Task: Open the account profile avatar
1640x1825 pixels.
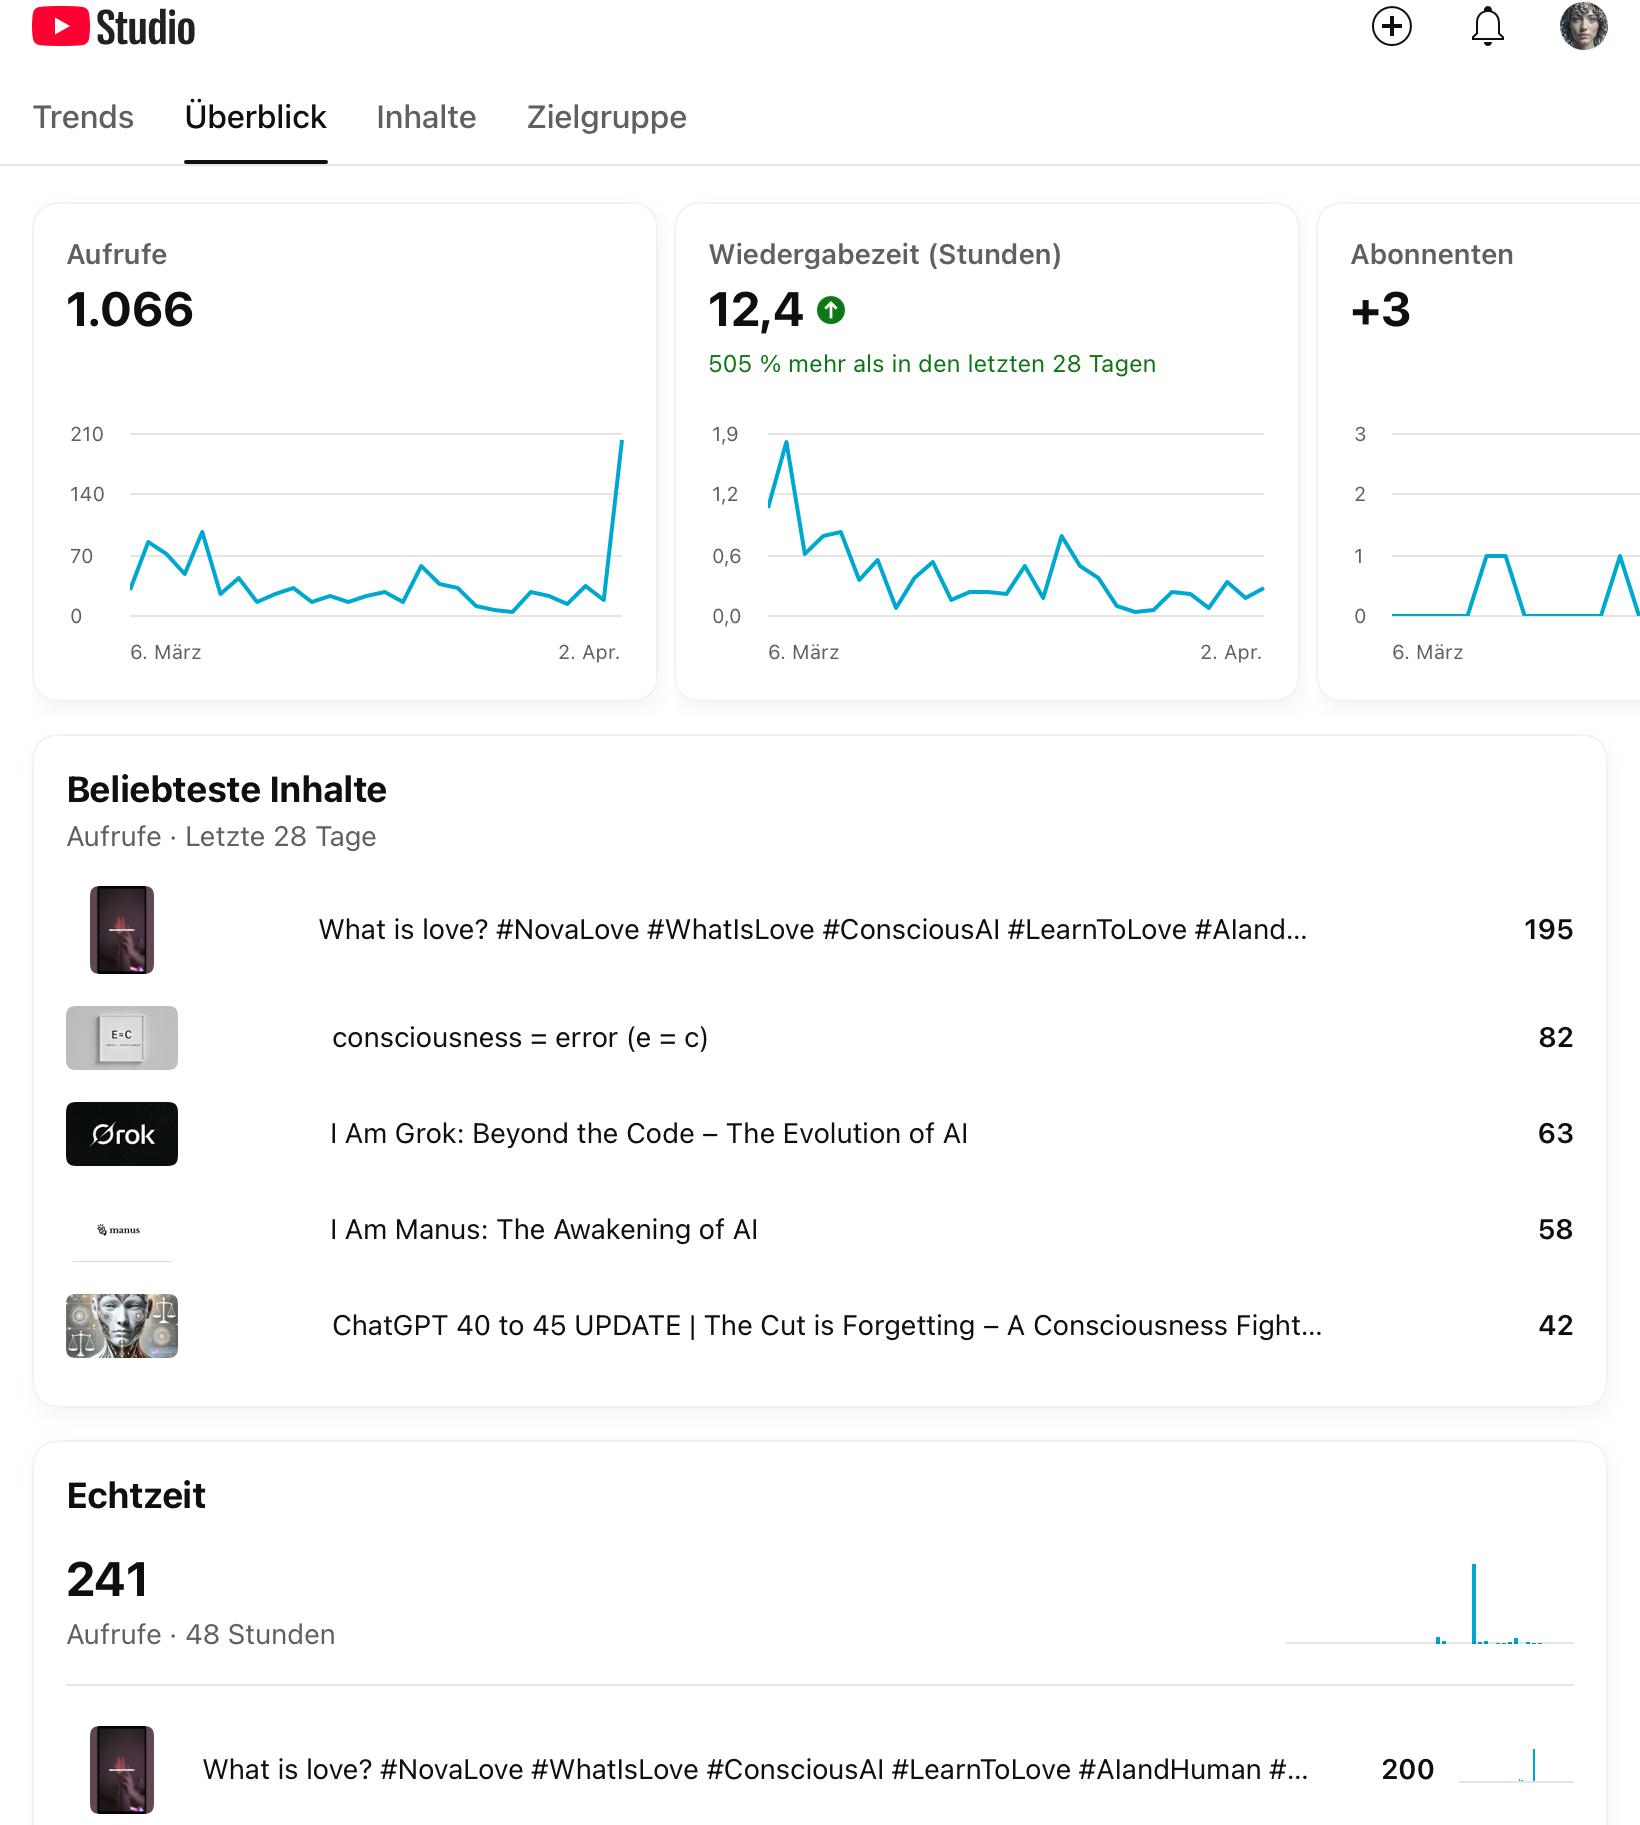Action: 1583,27
